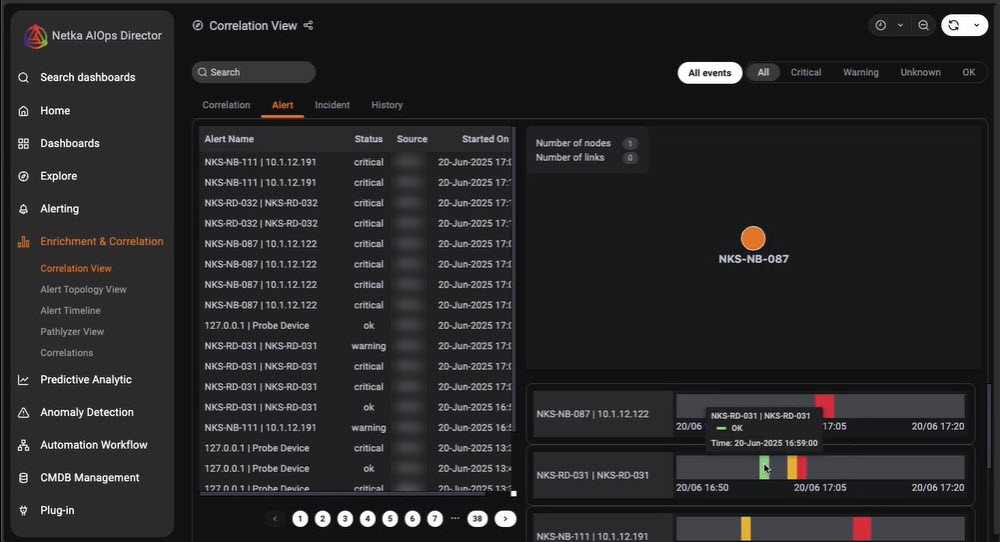Click the Predictive Analytic line-chart icon
Viewport: 1000px width, 542px height.
tap(24, 380)
